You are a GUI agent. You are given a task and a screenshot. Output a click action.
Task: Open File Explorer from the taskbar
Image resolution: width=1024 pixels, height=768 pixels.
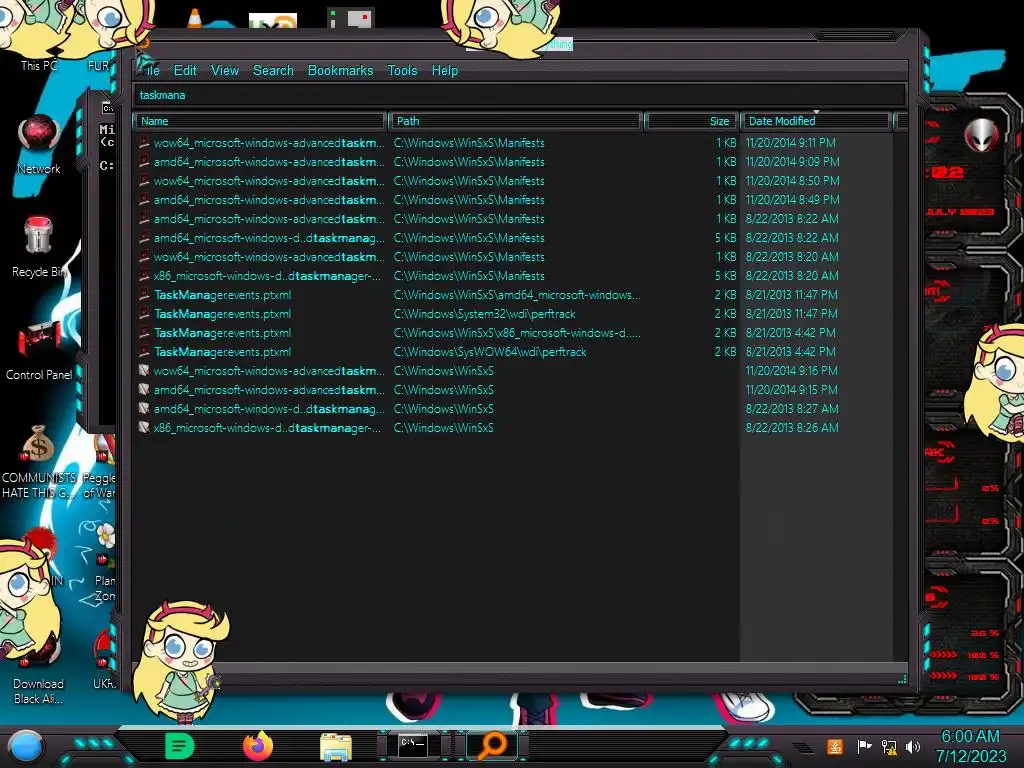click(336, 746)
